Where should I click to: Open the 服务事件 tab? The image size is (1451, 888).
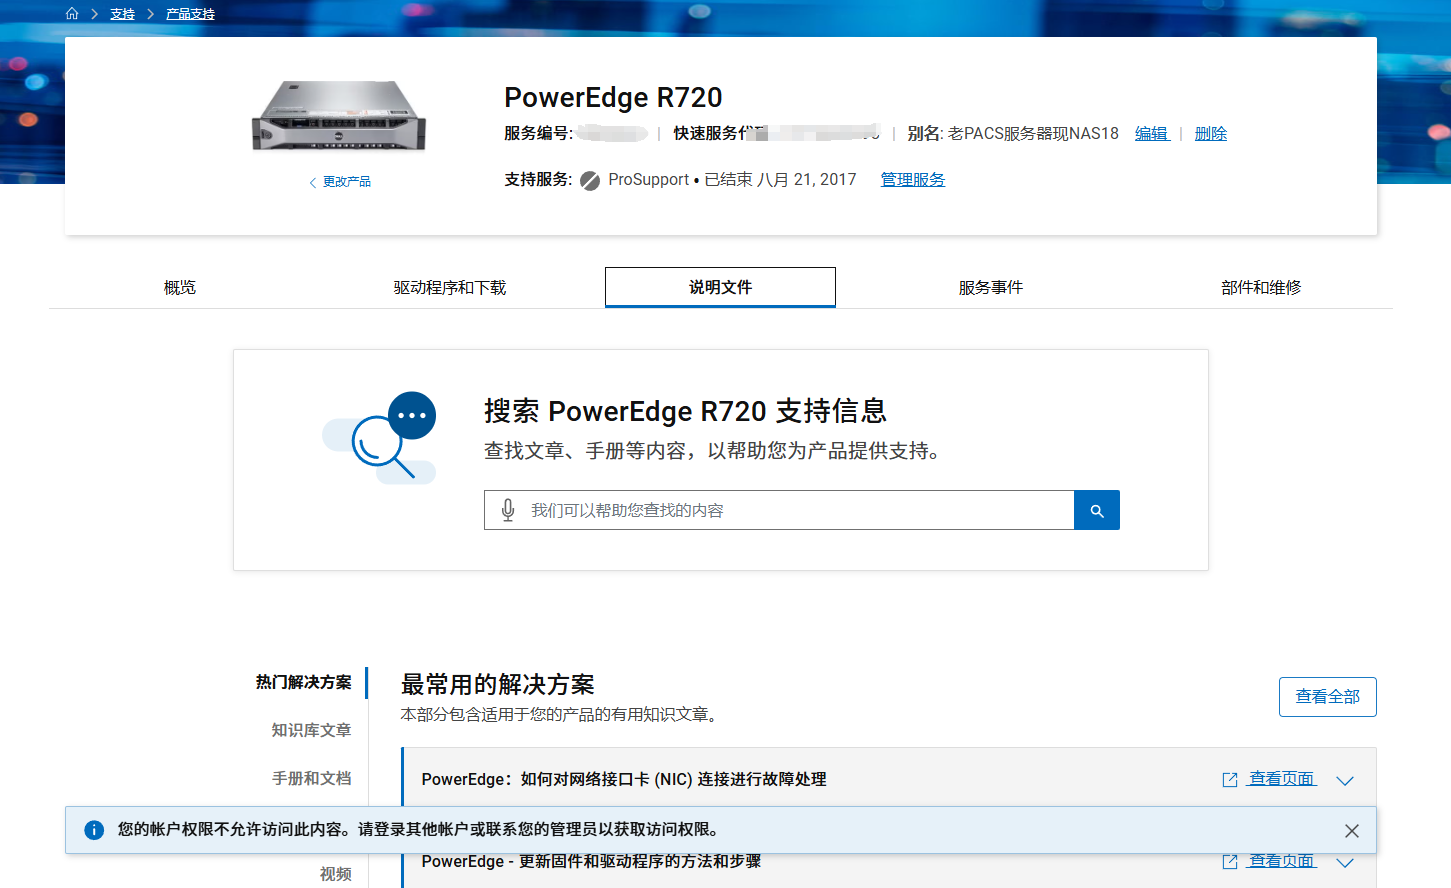click(991, 288)
